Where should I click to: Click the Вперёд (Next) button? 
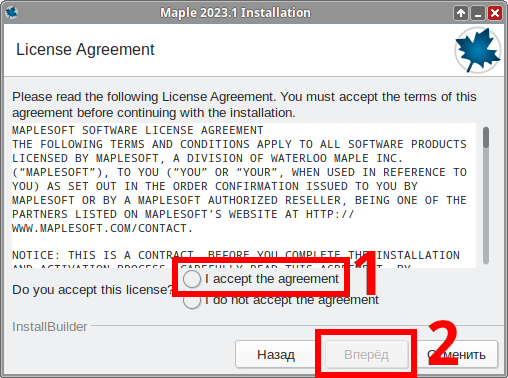tap(366, 355)
